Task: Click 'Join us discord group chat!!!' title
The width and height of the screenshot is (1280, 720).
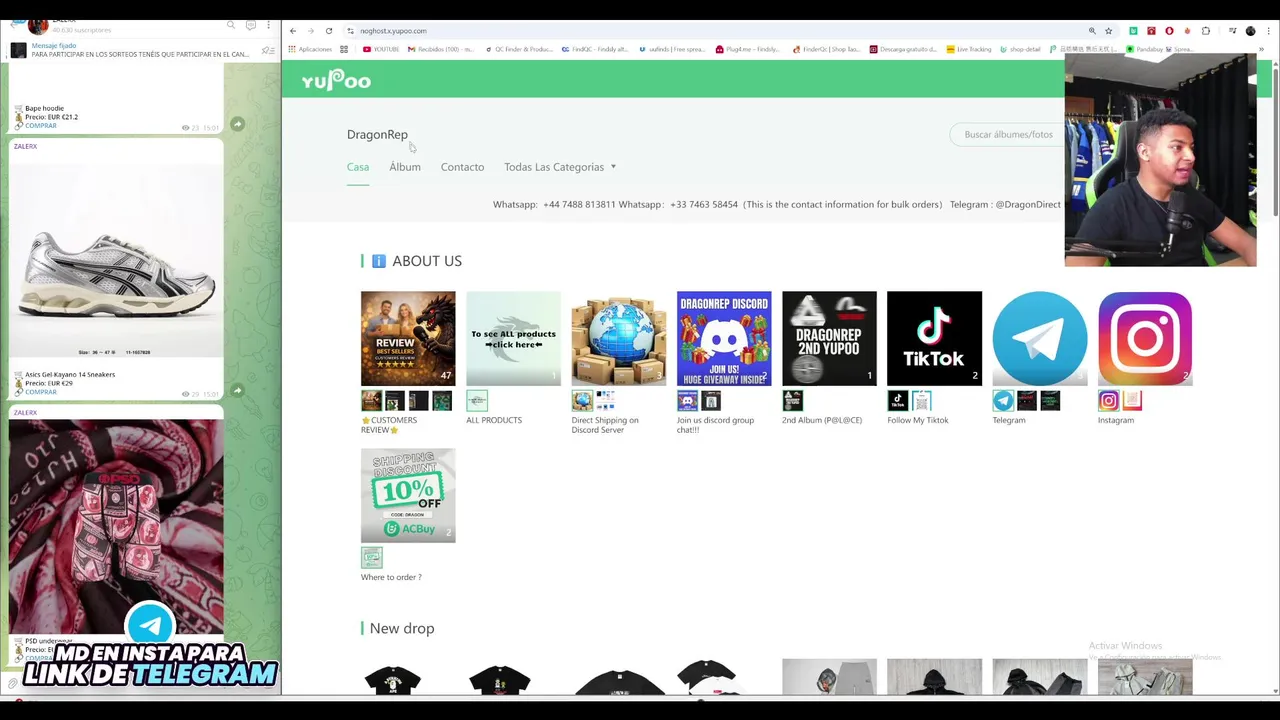Action: [715, 424]
